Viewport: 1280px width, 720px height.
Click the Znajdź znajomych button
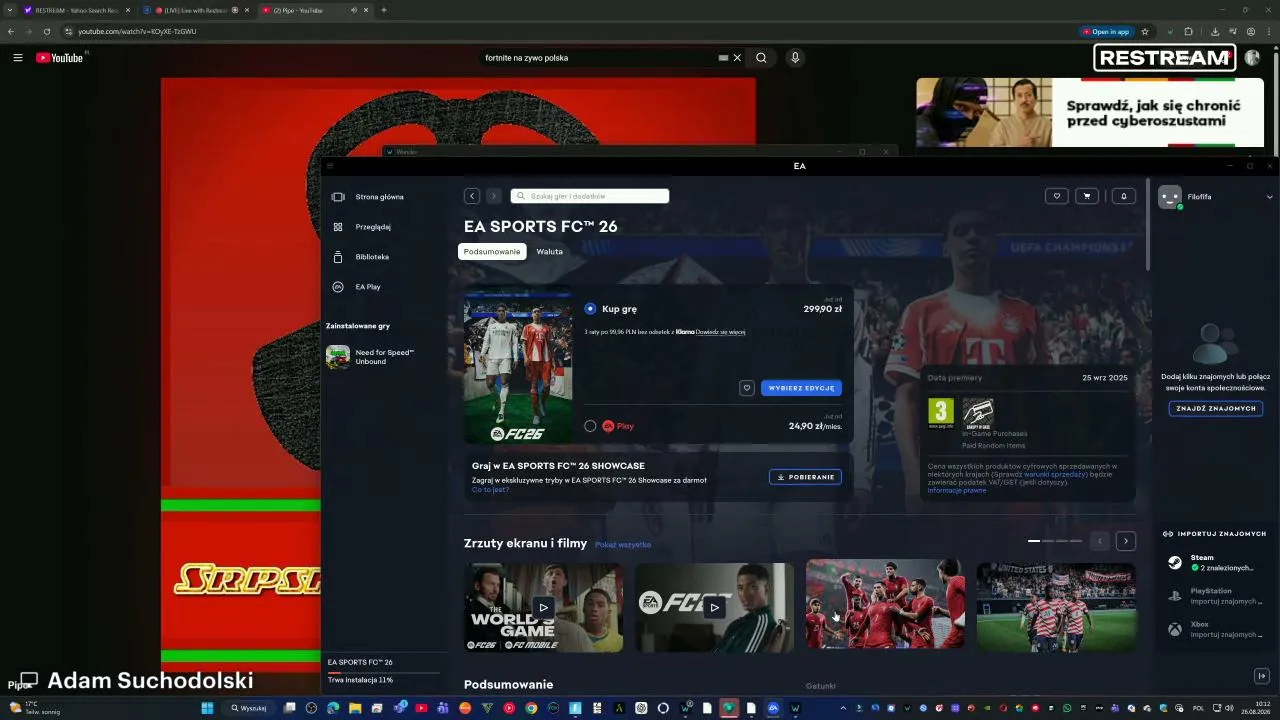(x=1216, y=408)
